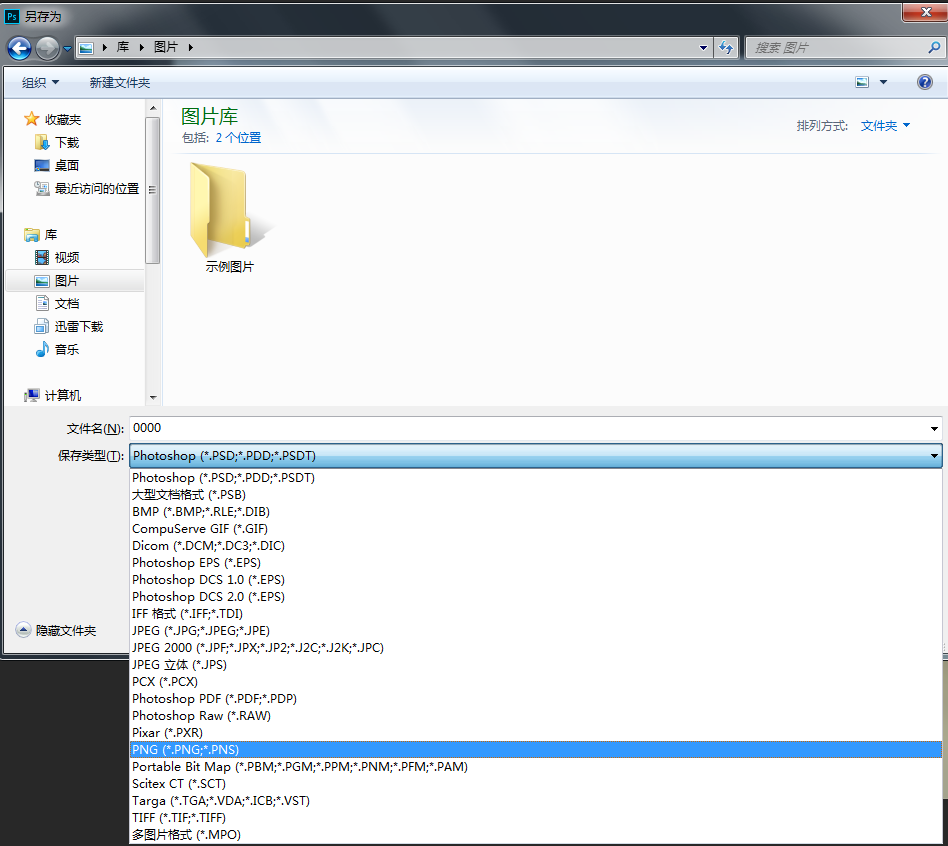Screen dimensions: 948x846
Task: Expand arrow after 图片 in breadcrumb
Action: tap(190, 47)
